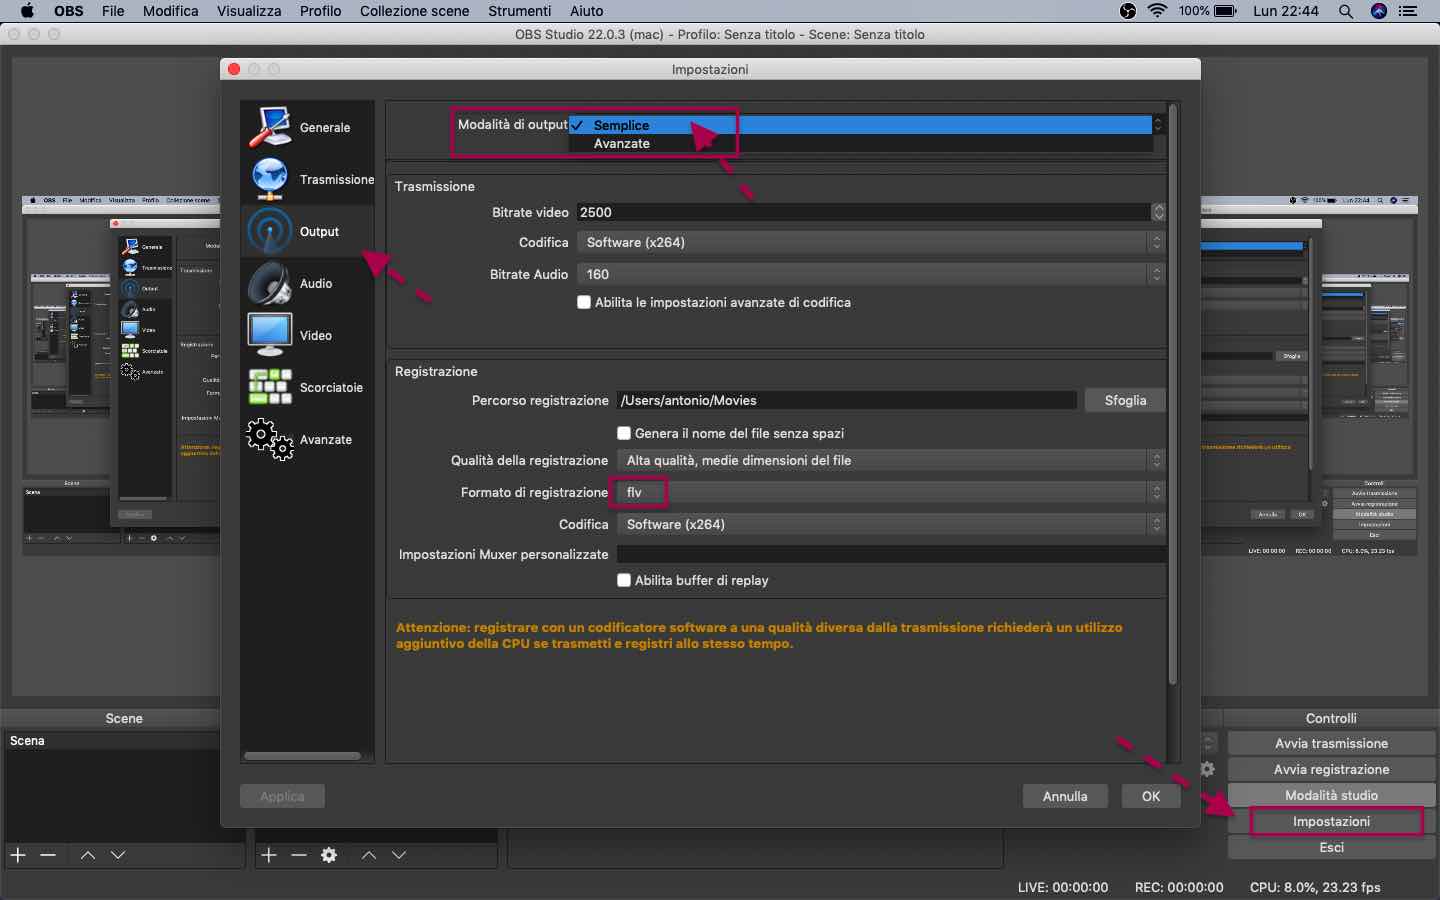1440x900 pixels.
Task: Open source properties gear icon
Action: pyautogui.click(x=329, y=855)
